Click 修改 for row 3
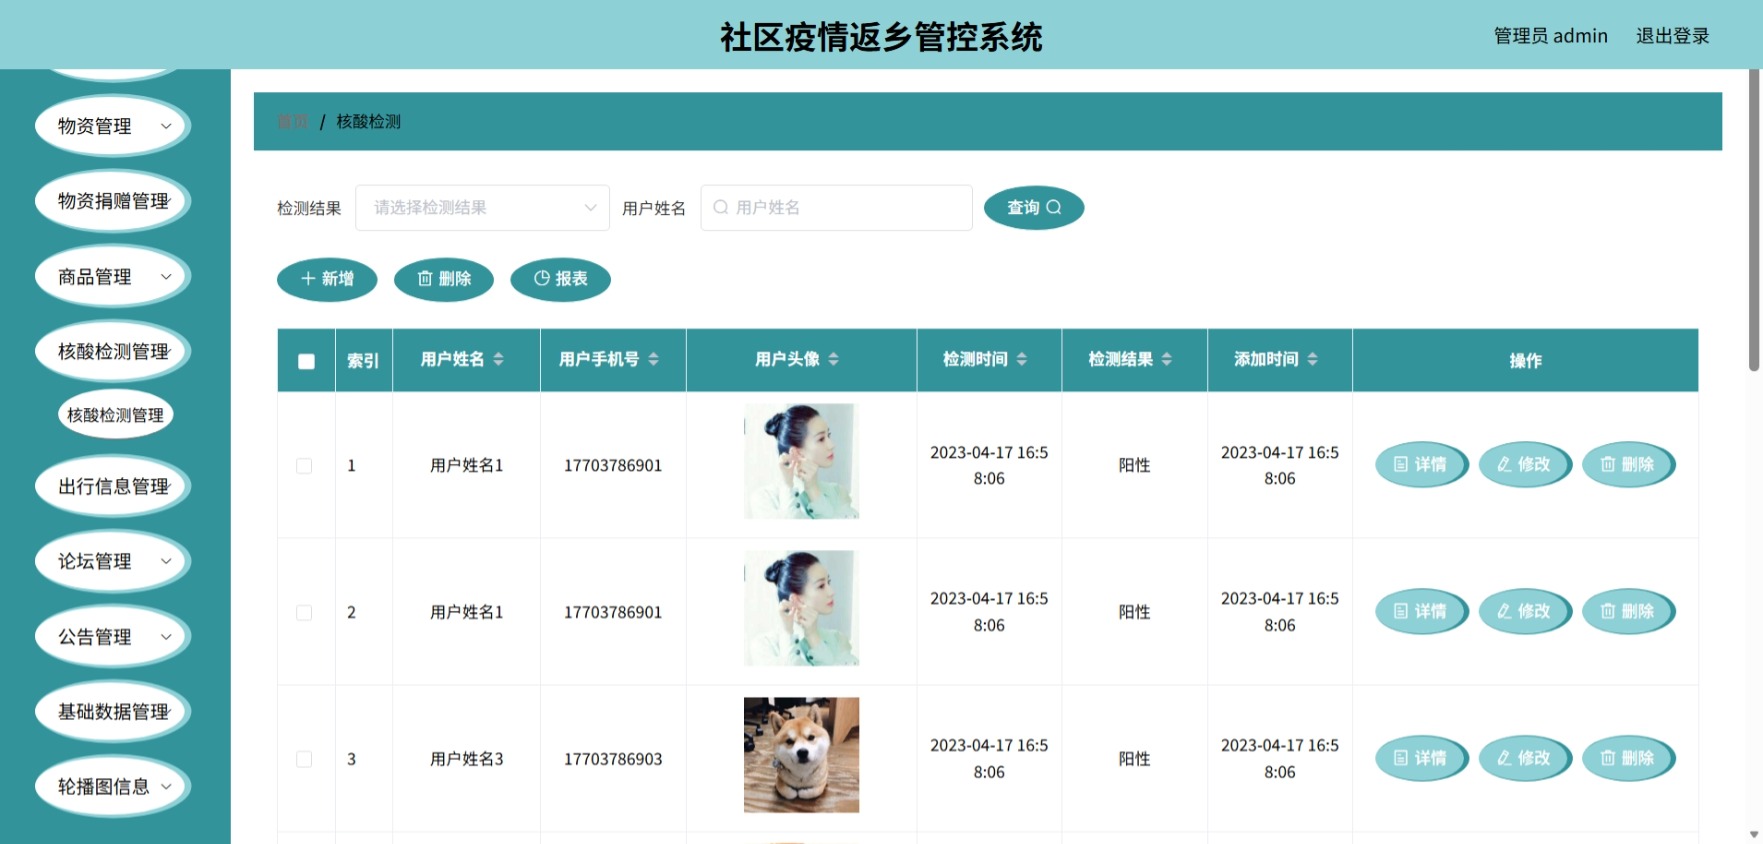Image resolution: width=1763 pixels, height=844 pixels. coord(1524,758)
